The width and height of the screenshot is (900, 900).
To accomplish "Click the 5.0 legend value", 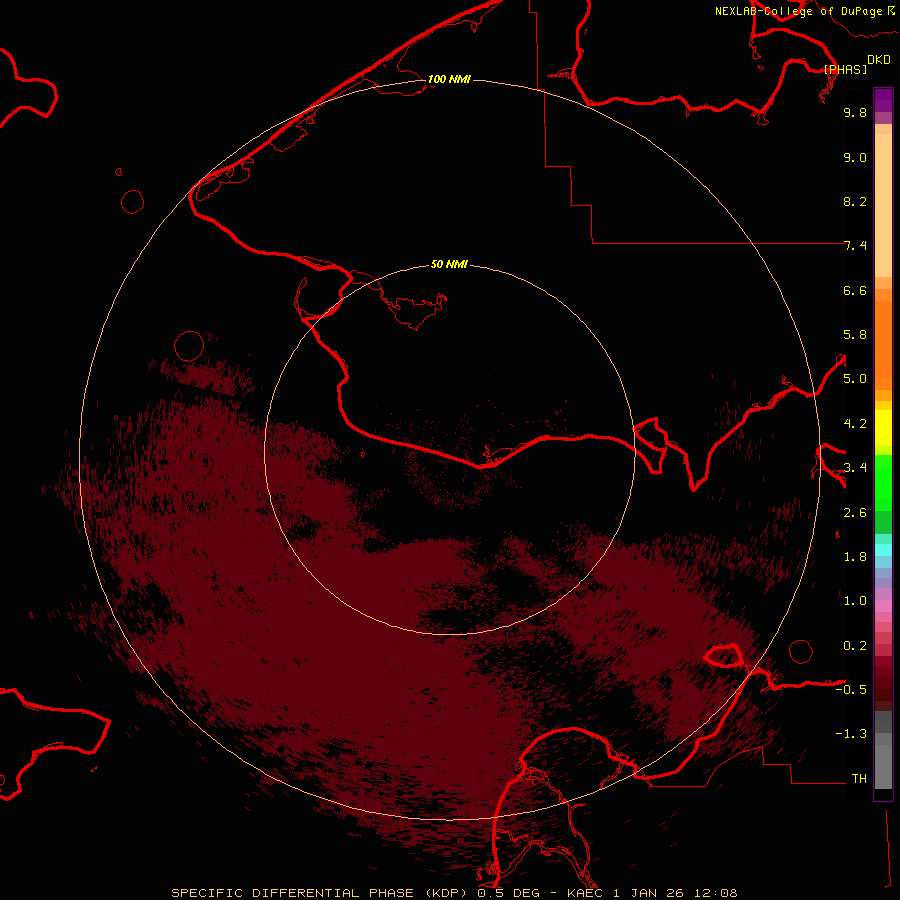I will point(855,379).
